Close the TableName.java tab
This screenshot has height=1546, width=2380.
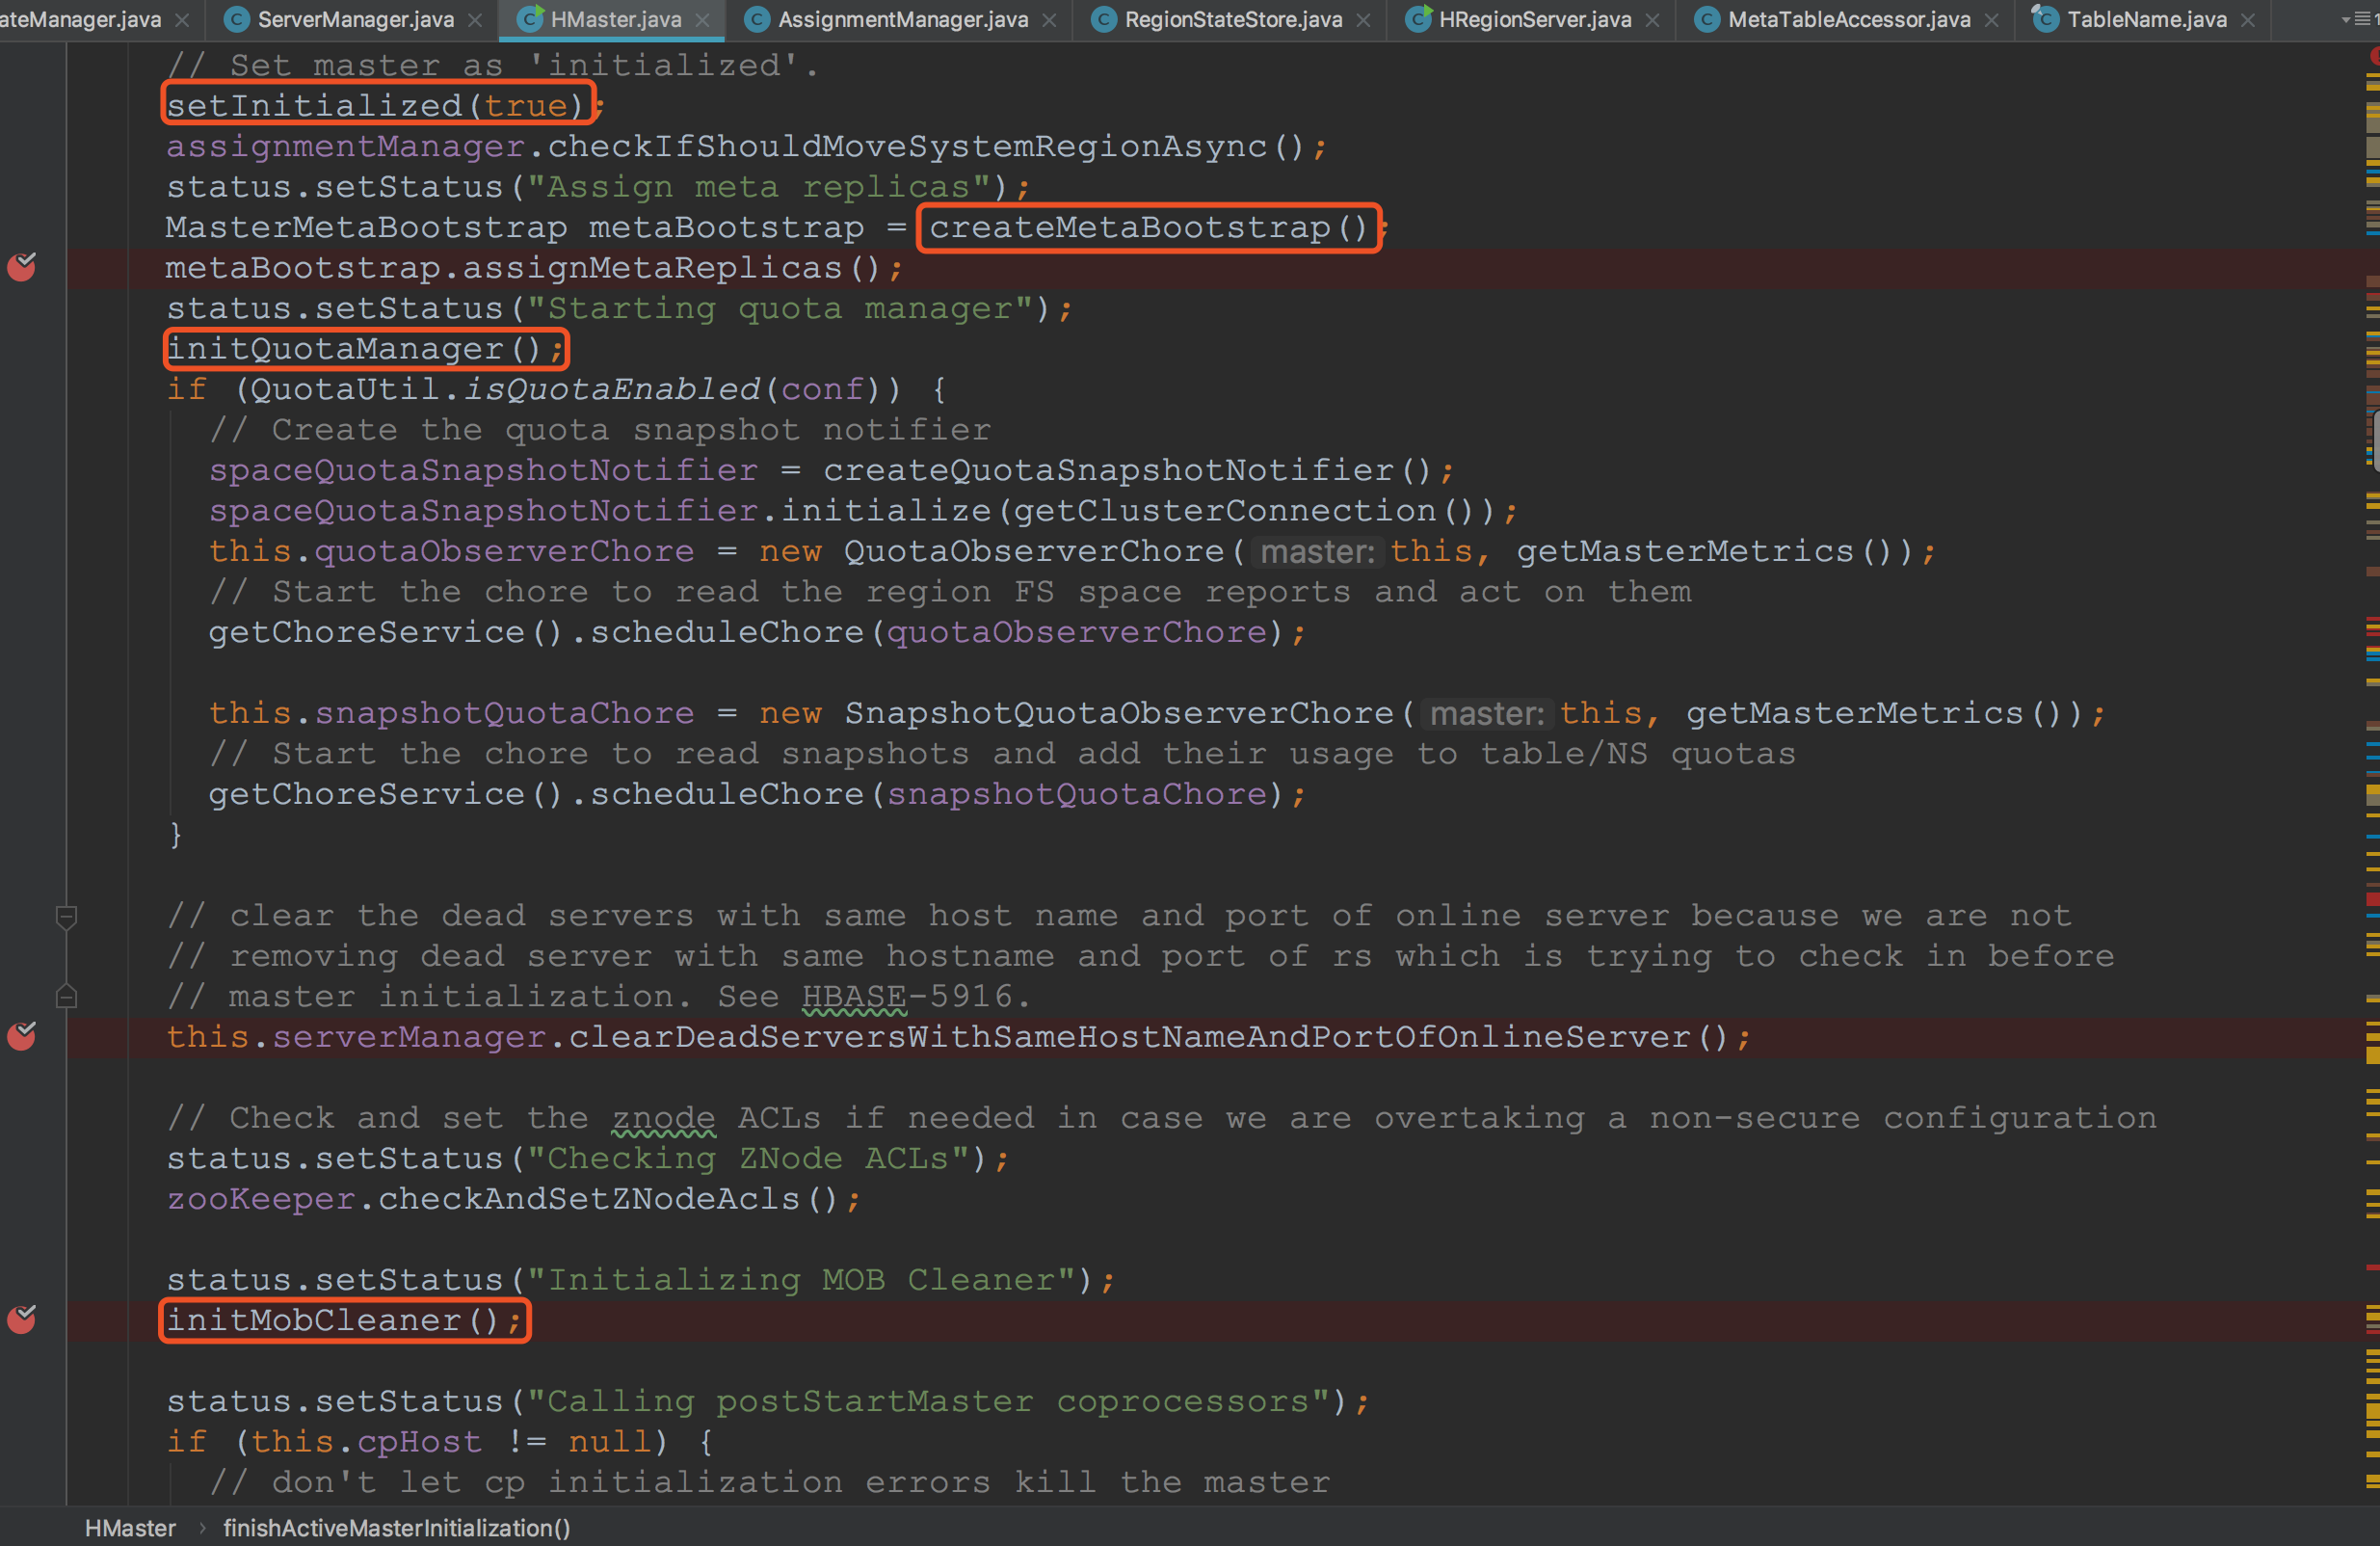(x=2248, y=20)
